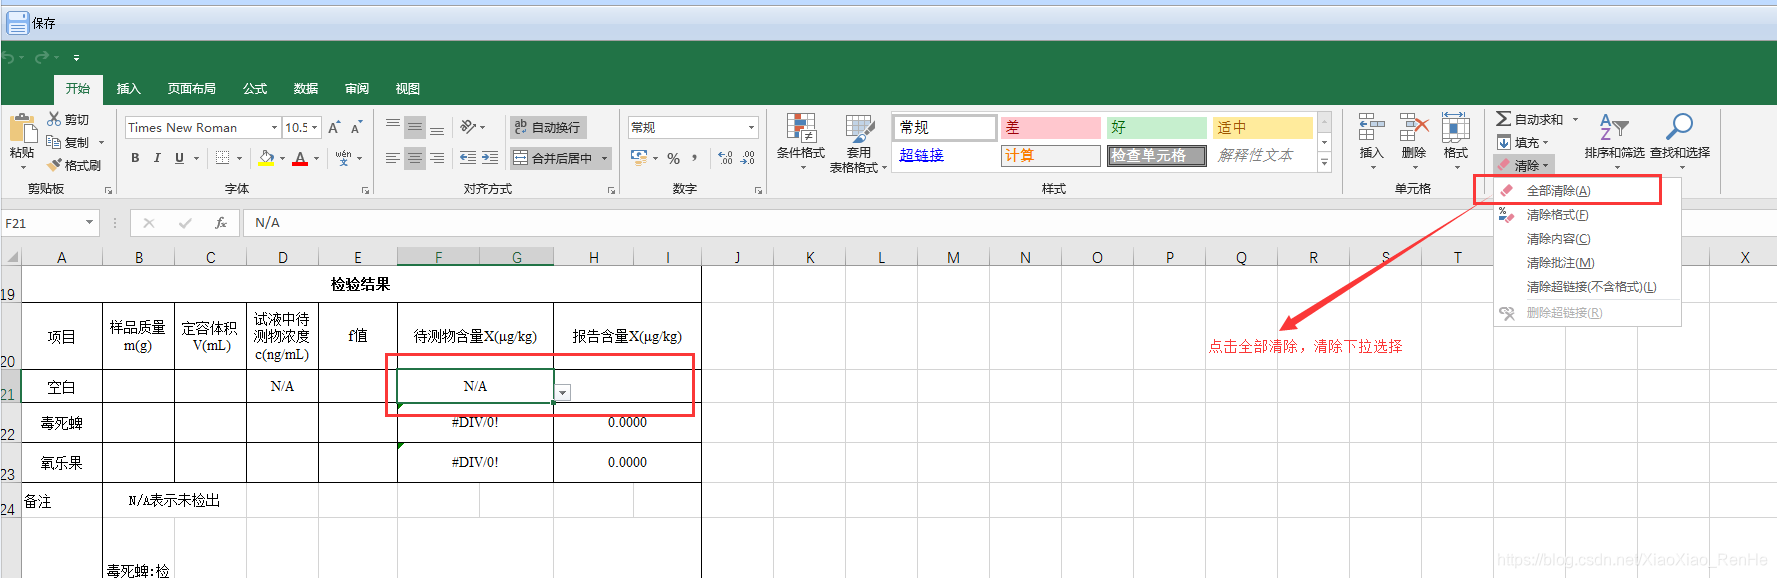The height and width of the screenshot is (578, 1777).
Task: Apply yellow fill color bucket
Action: 266,158
